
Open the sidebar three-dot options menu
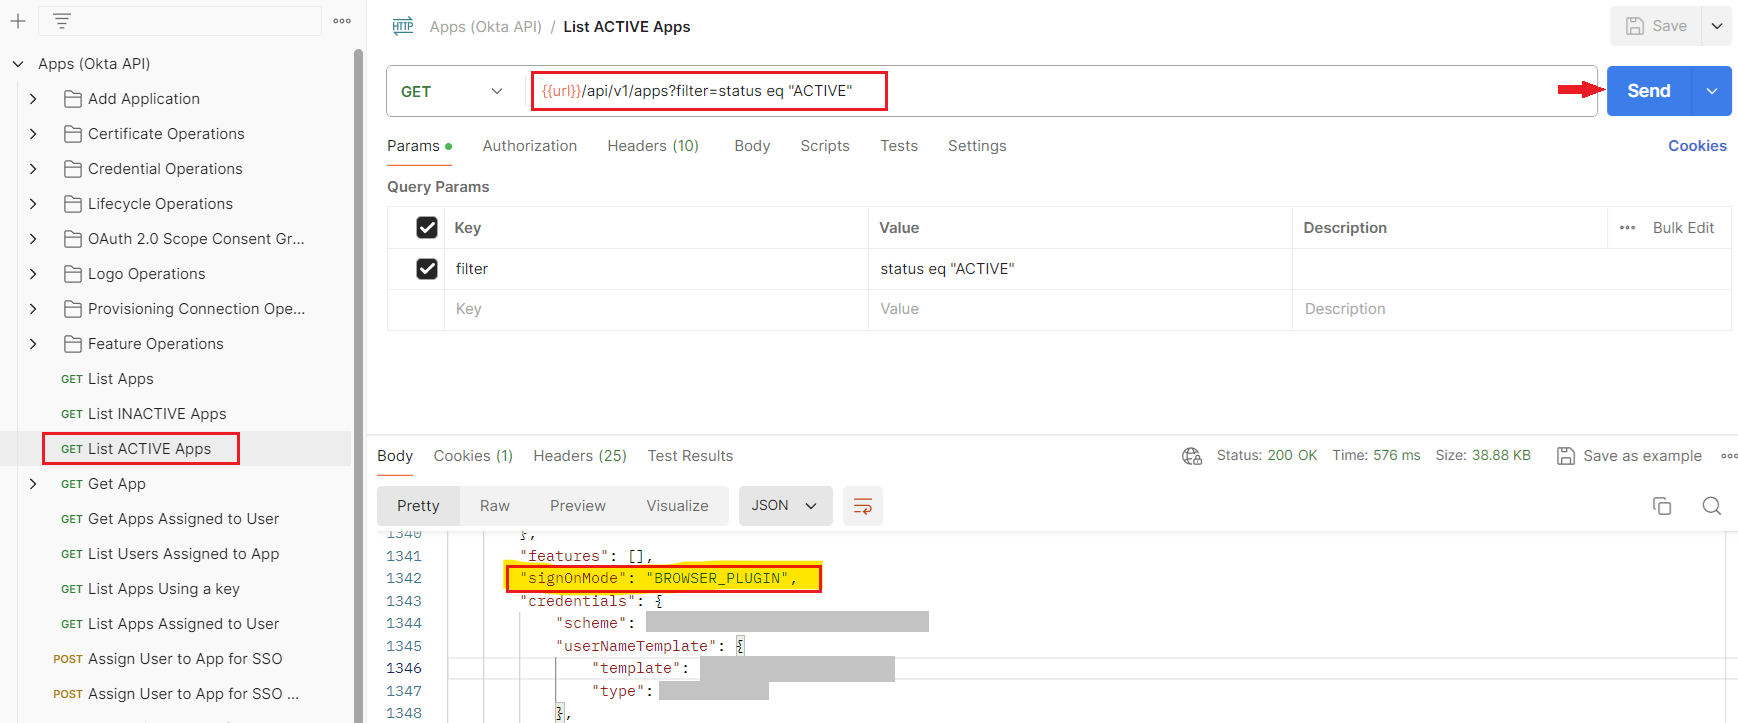coord(342,21)
